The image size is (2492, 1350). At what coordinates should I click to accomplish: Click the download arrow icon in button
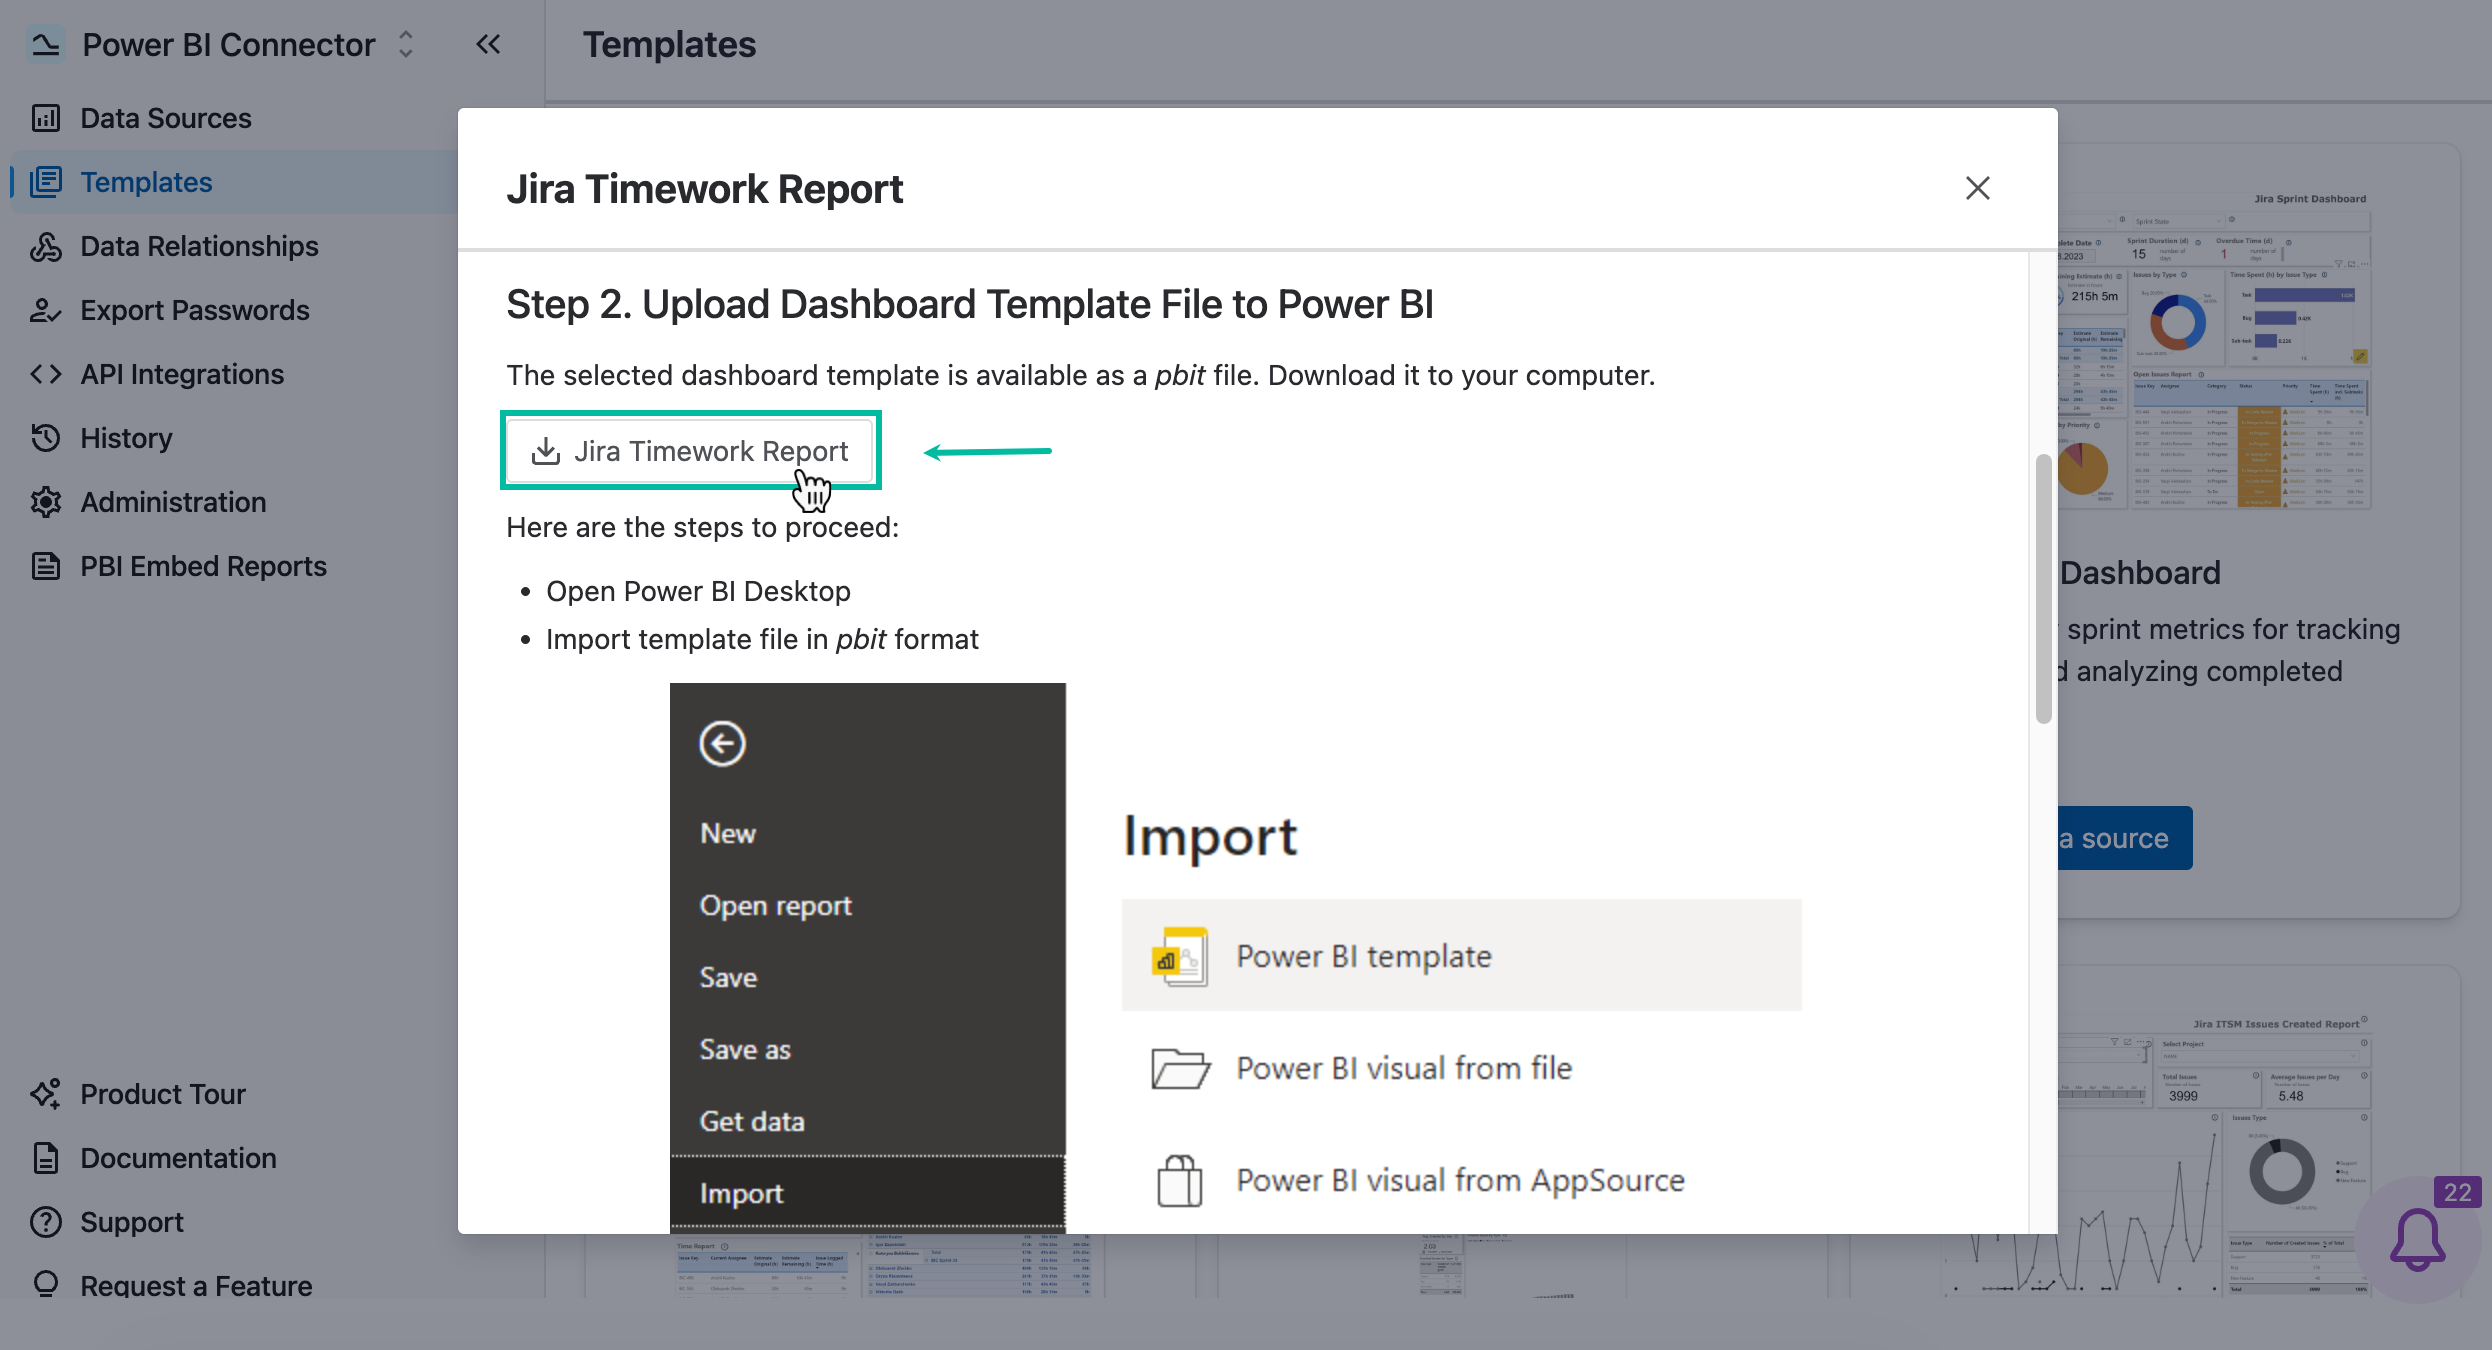(x=546, y=451)
